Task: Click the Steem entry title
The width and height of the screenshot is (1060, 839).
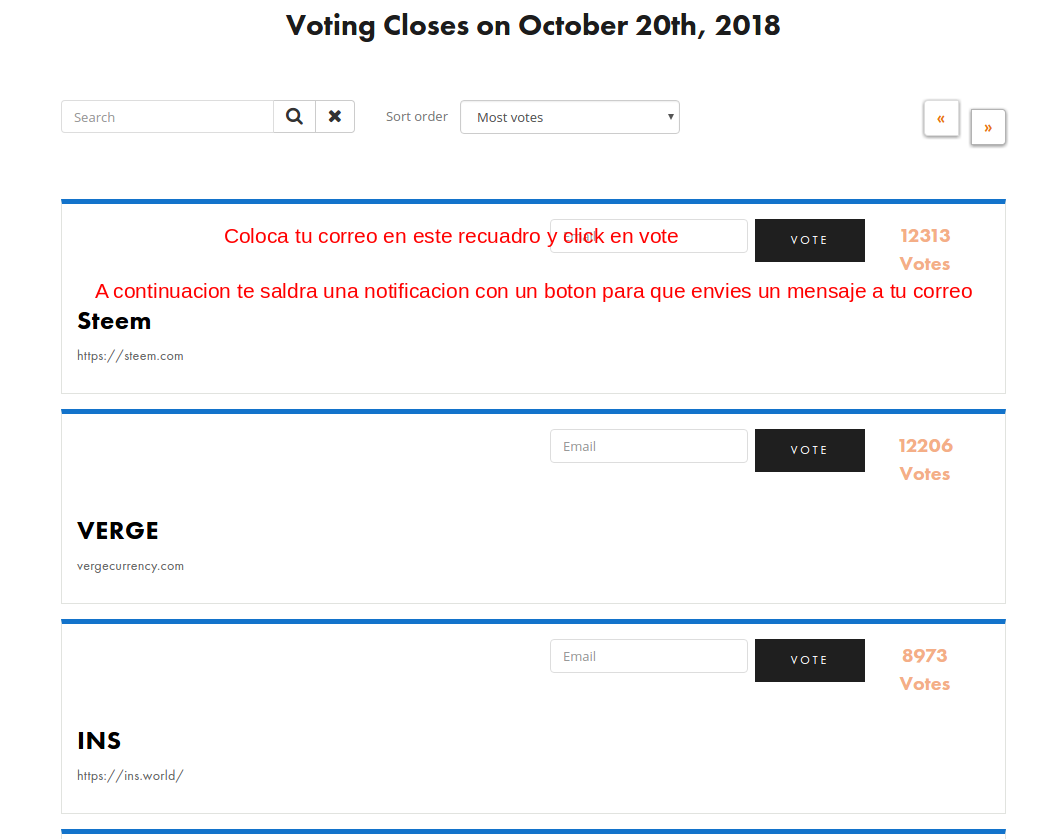Action: click(x=114, y=321)
